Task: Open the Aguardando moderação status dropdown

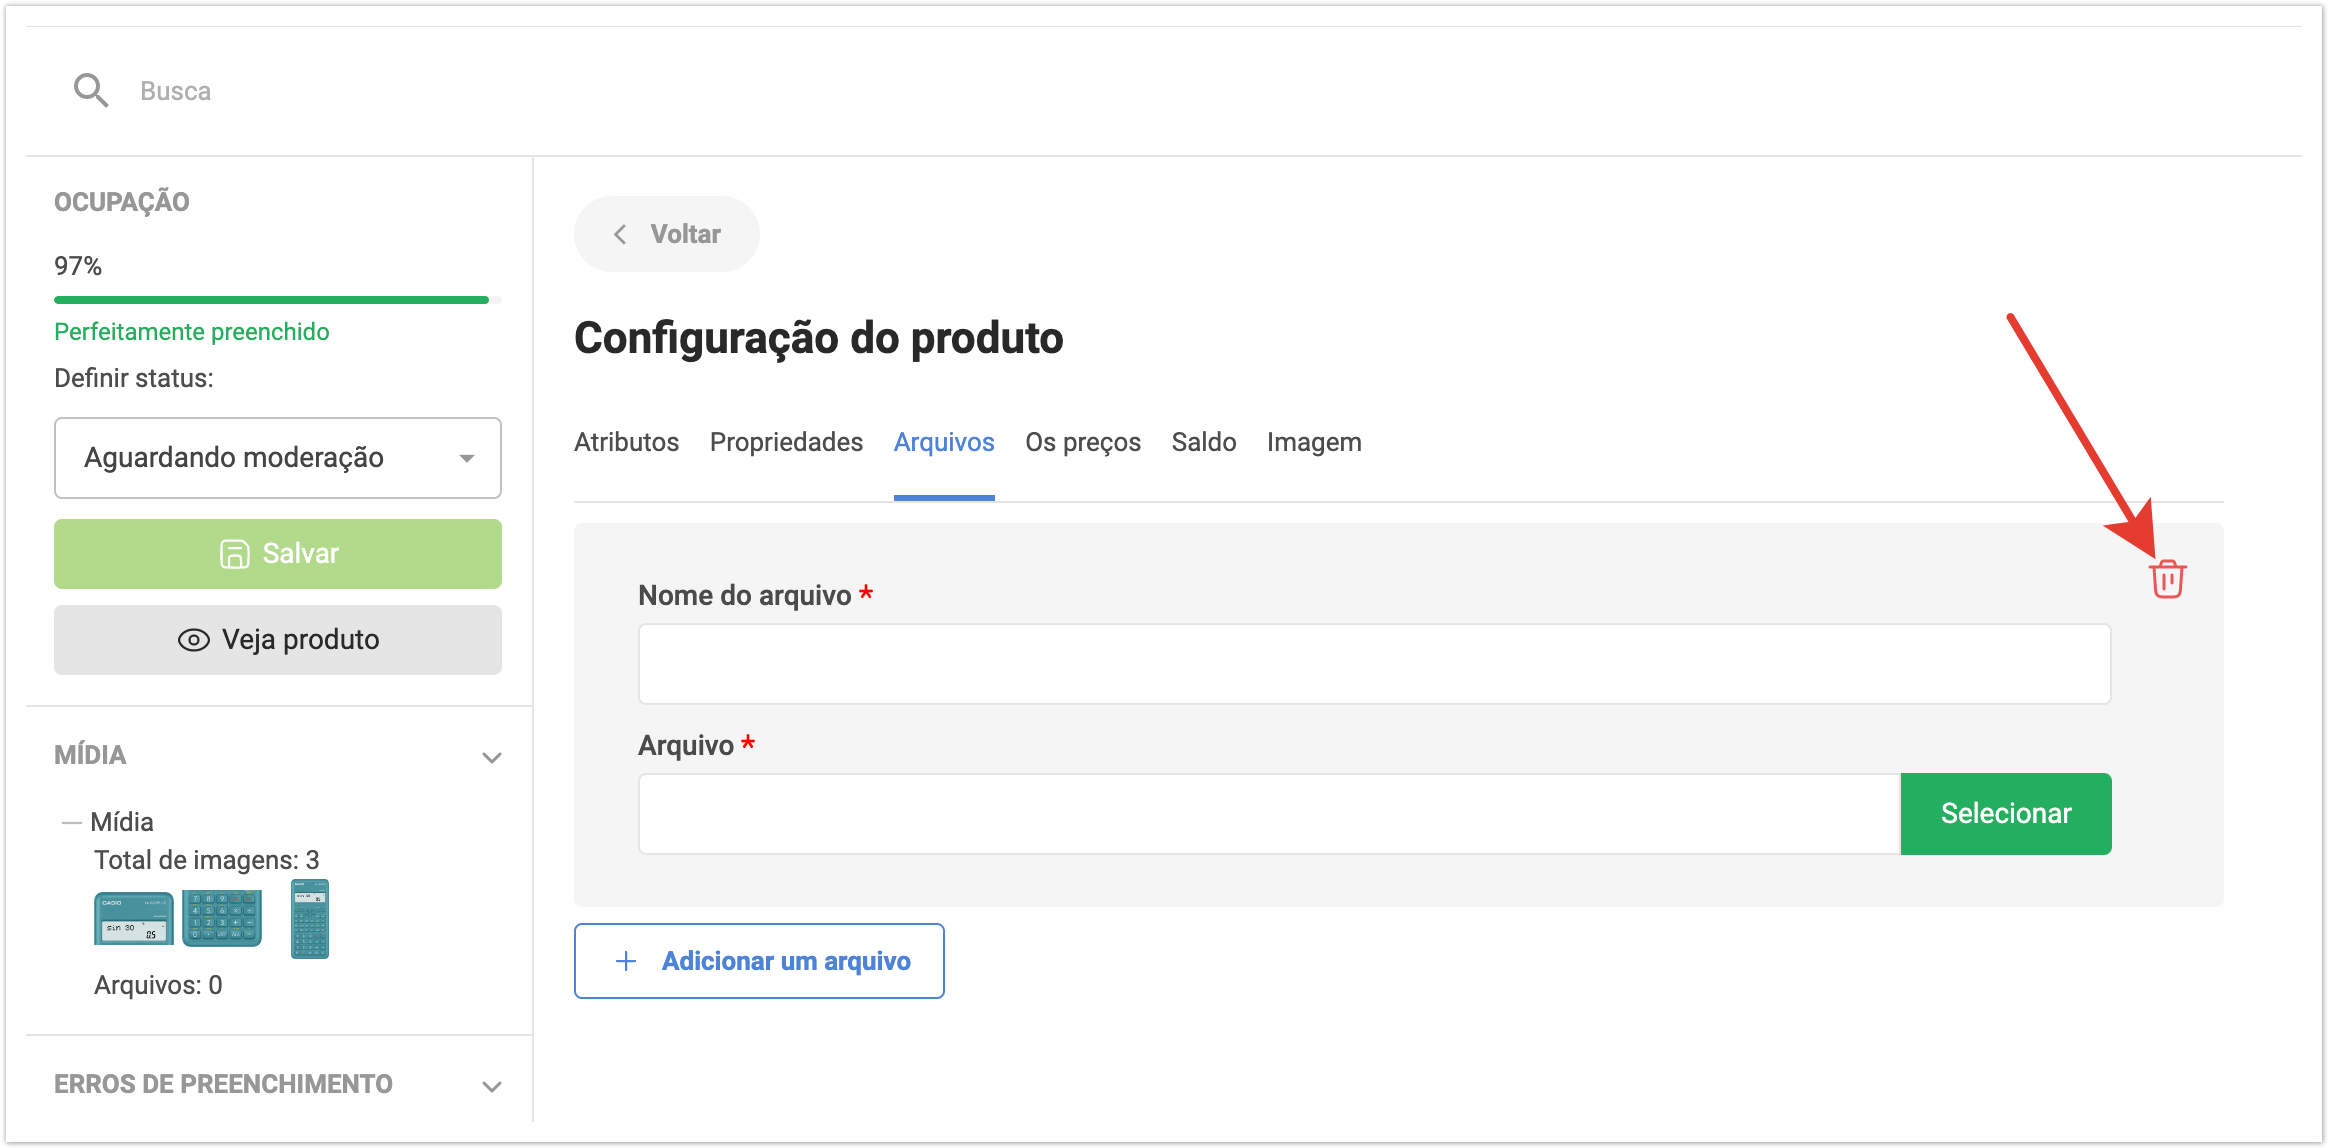Action: (x=277, y=458)
